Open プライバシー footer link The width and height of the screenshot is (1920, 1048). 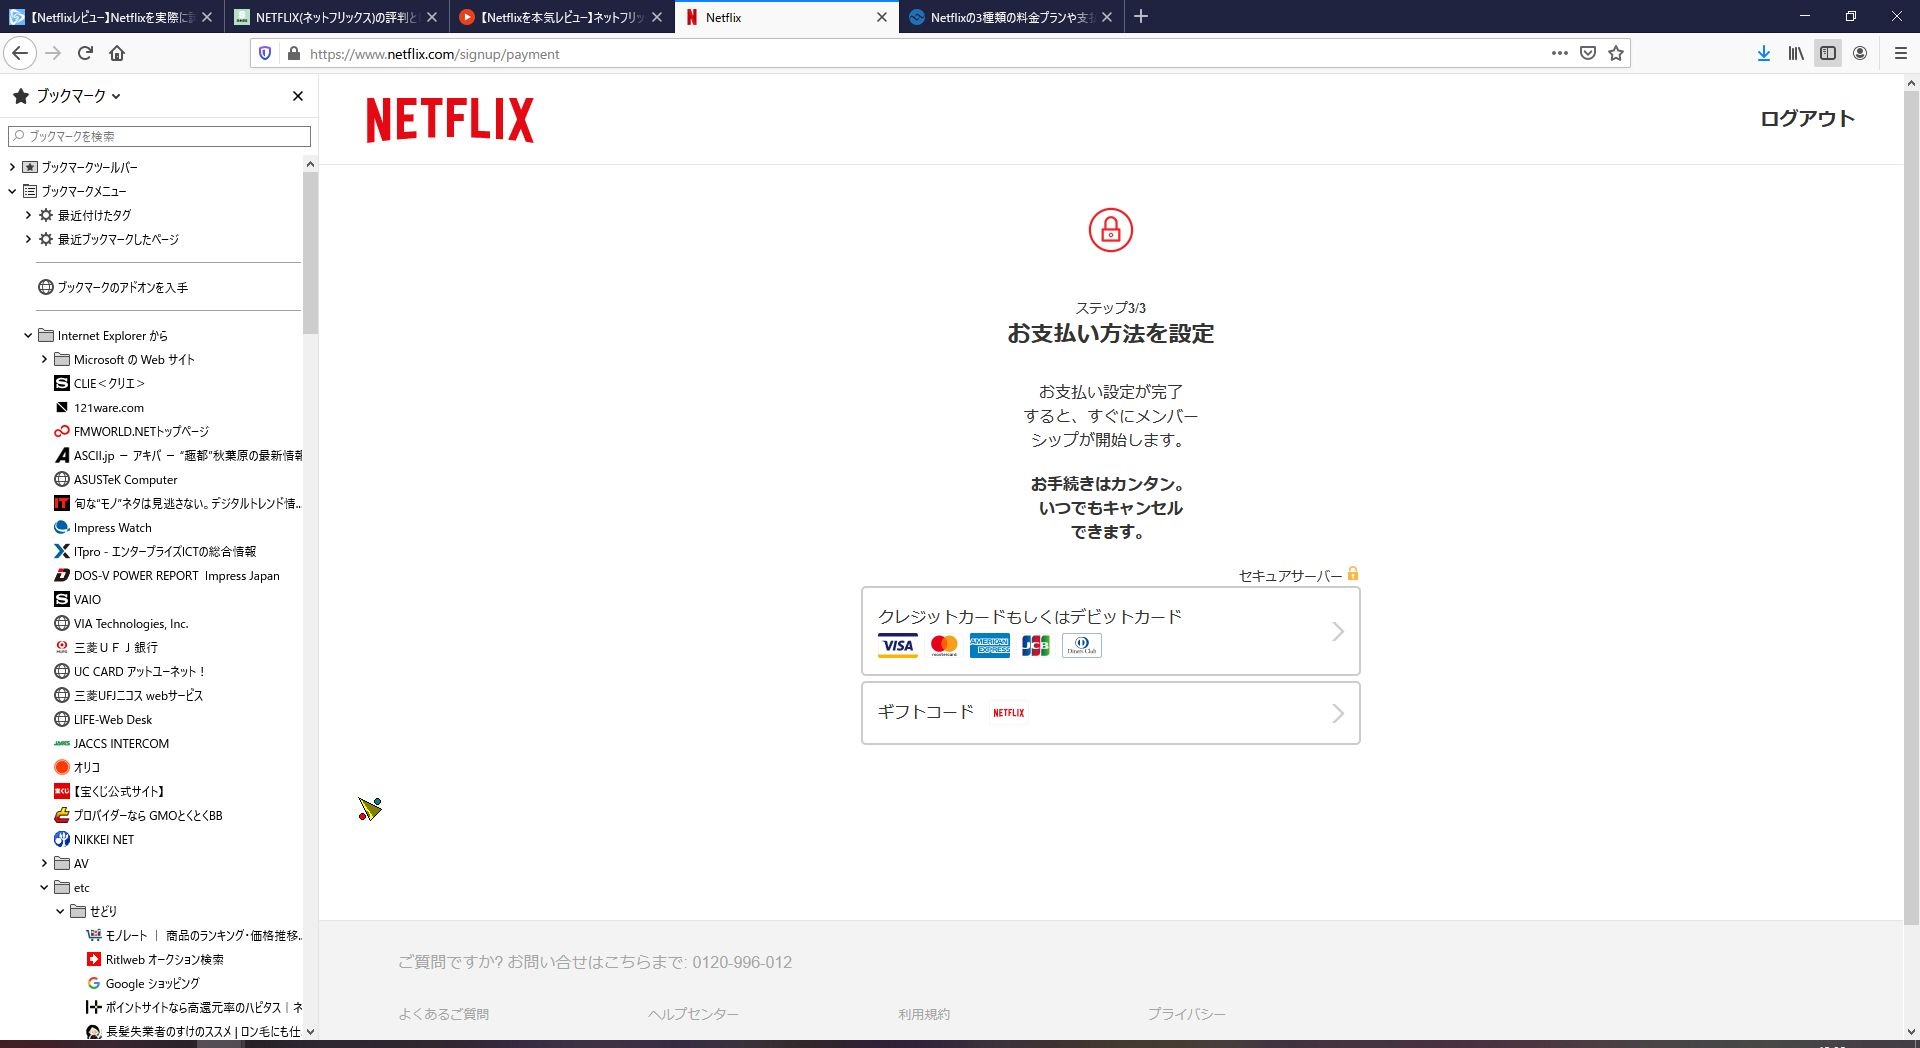click(1186, 1014)
